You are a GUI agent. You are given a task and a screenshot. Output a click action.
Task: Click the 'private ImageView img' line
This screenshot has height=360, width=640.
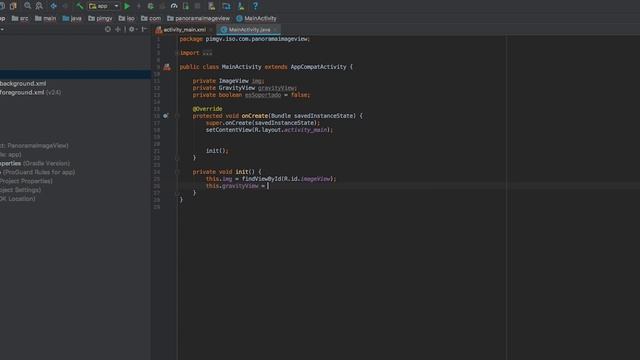(x=228, y=81)
